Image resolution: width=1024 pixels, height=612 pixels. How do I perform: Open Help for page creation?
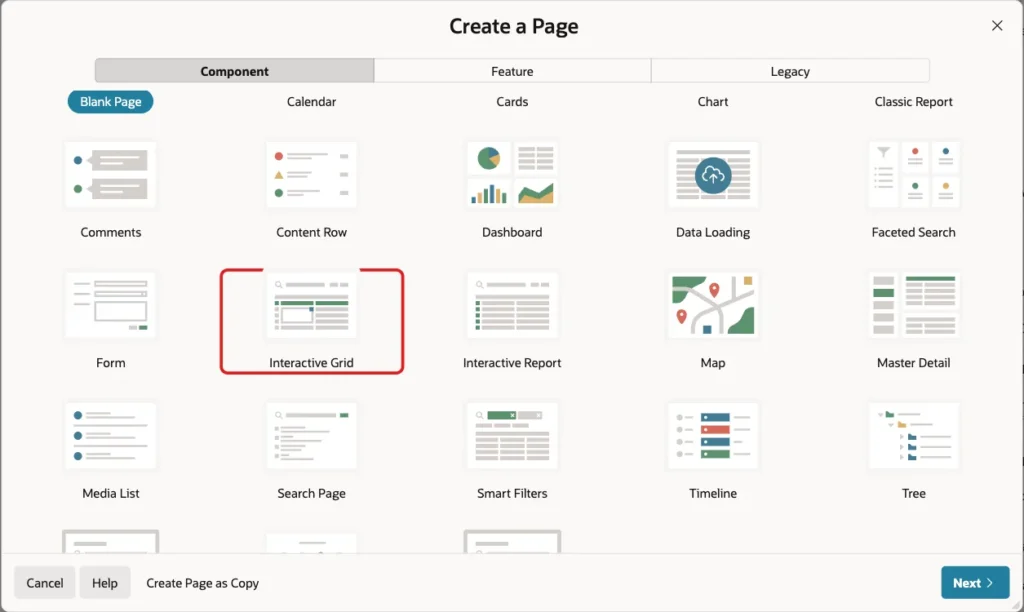point(104,583)
